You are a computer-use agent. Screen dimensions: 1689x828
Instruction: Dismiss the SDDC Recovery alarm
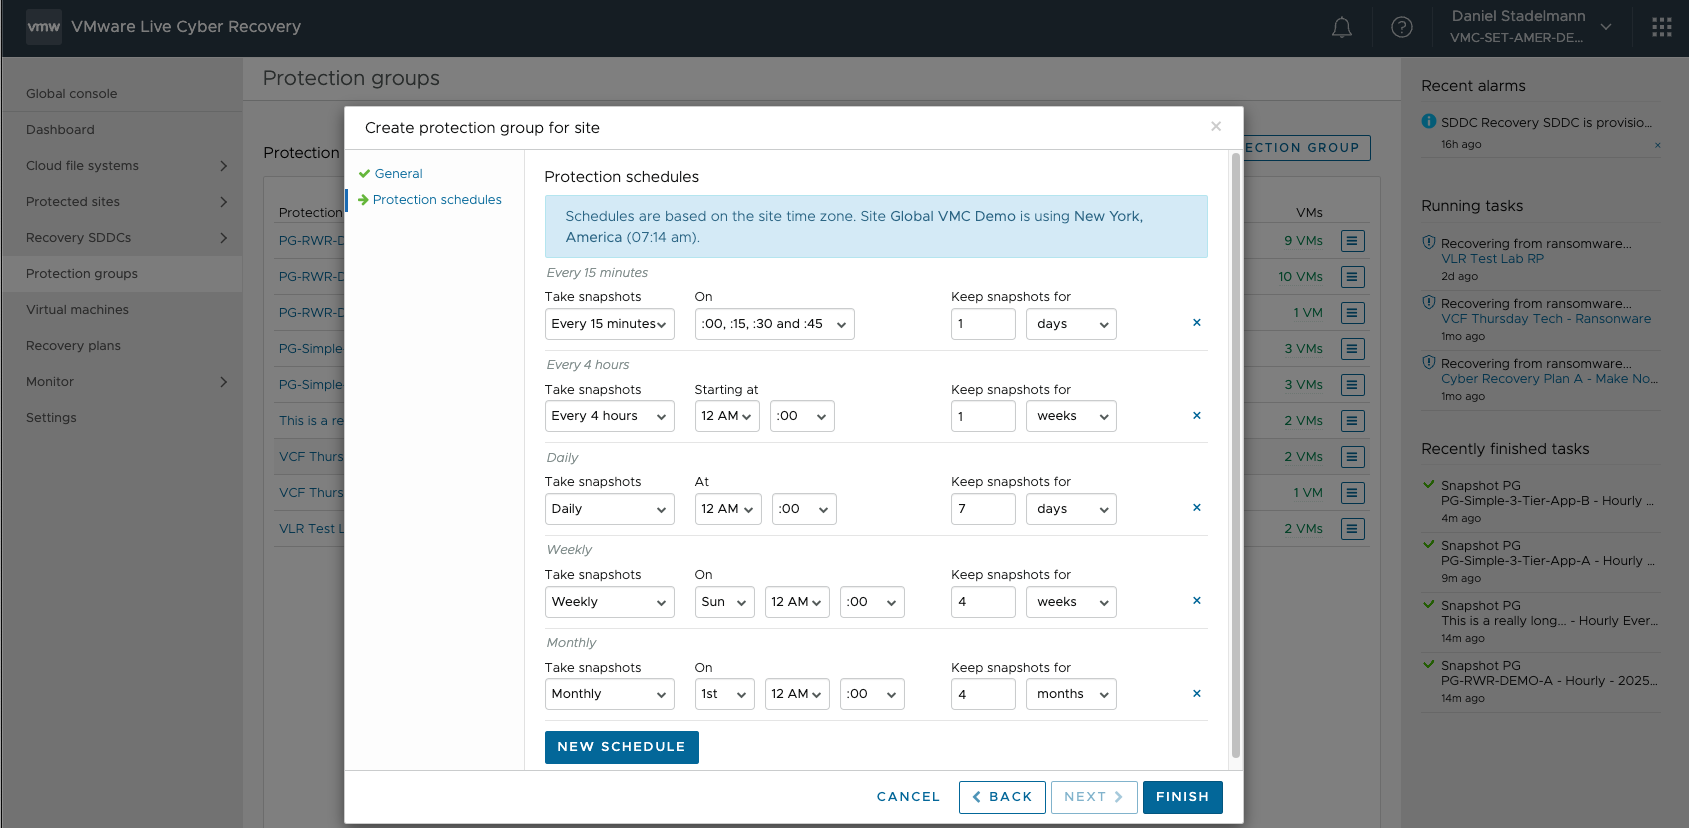[1657, 146]
